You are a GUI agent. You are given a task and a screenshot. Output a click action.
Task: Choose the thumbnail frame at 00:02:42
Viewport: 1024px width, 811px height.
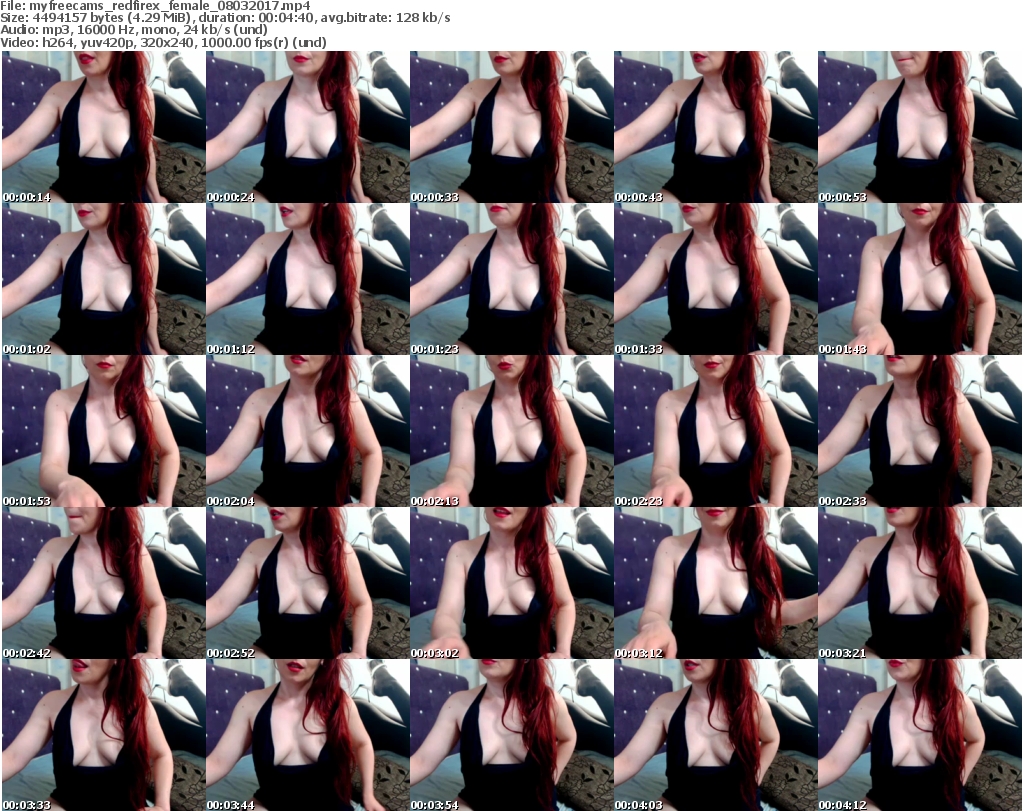tap(104, 583)
